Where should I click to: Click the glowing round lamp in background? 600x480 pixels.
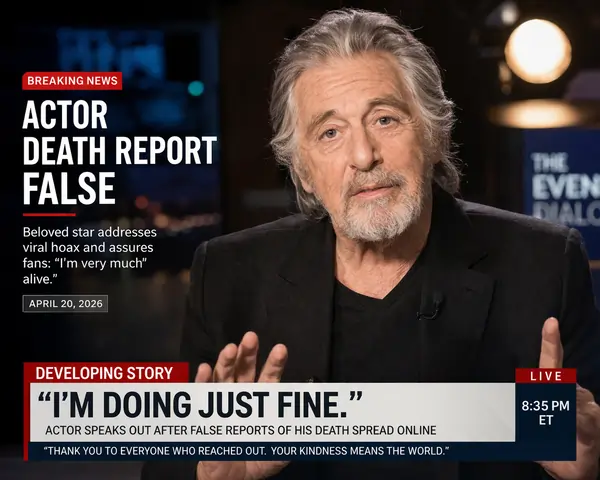pos(537,52)
